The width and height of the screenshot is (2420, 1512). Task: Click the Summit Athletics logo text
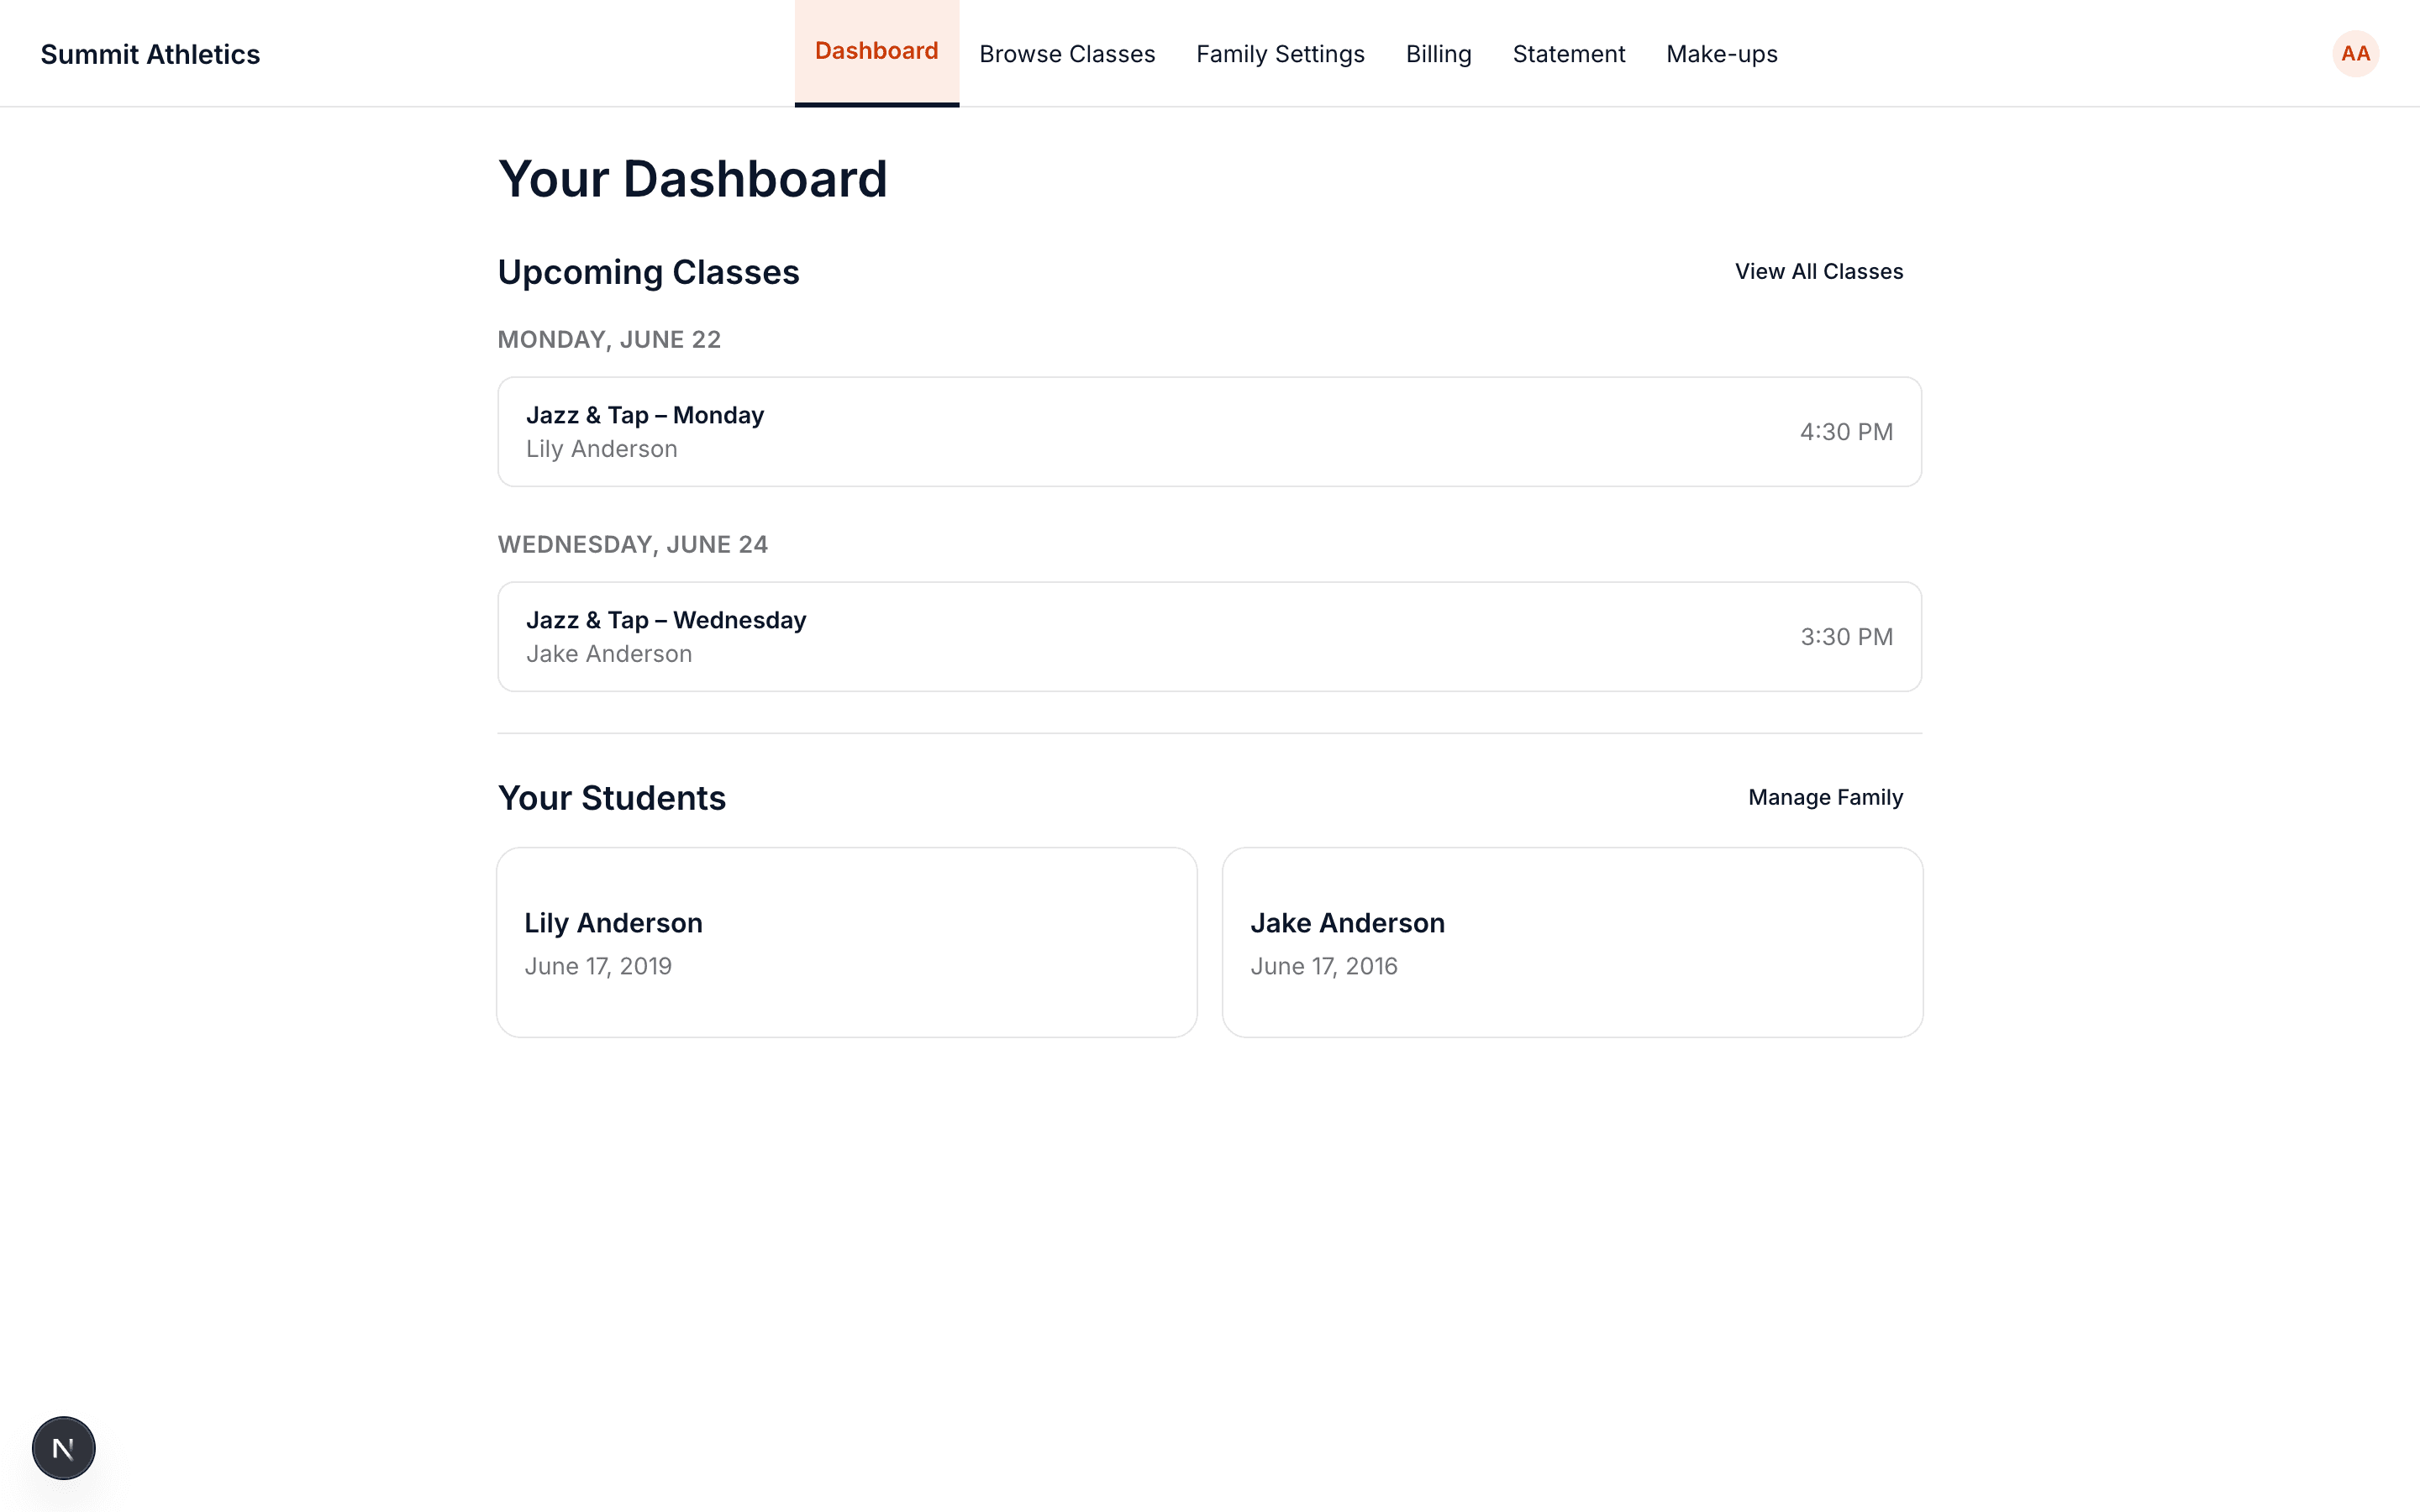150,54
